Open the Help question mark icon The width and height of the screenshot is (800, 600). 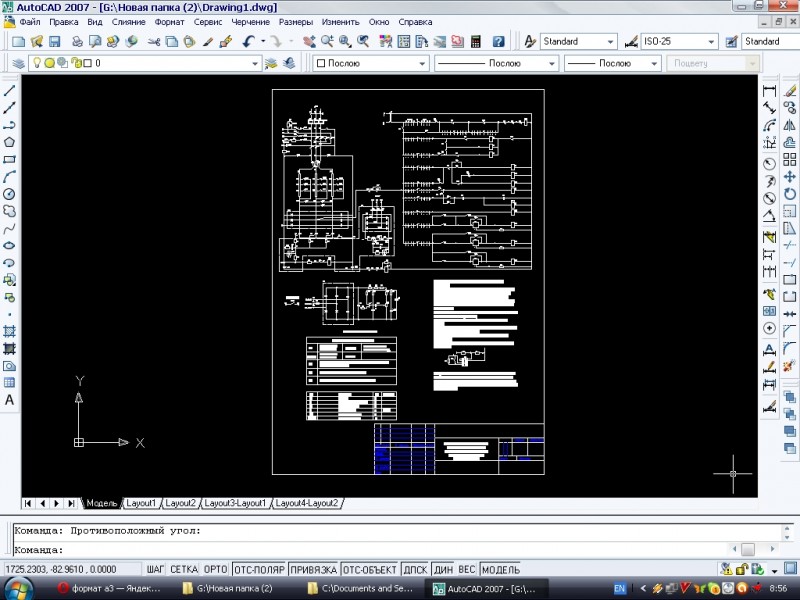498,42
